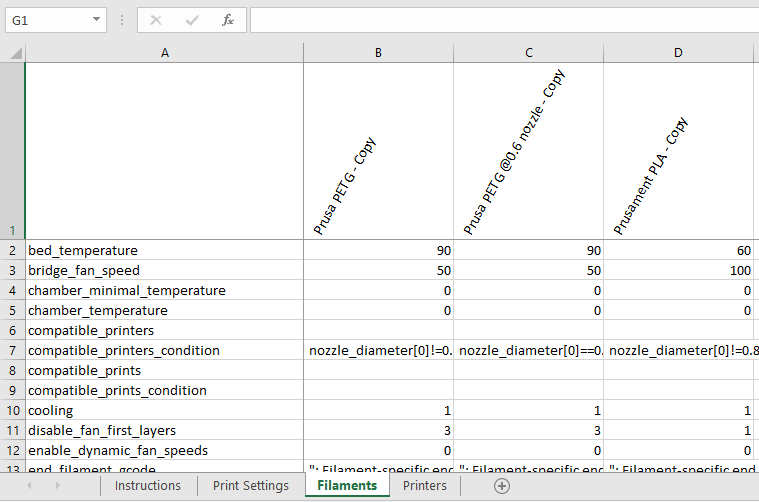
Task: Click the formula bar expand dots handle
Action: click(x=121, y=20)
